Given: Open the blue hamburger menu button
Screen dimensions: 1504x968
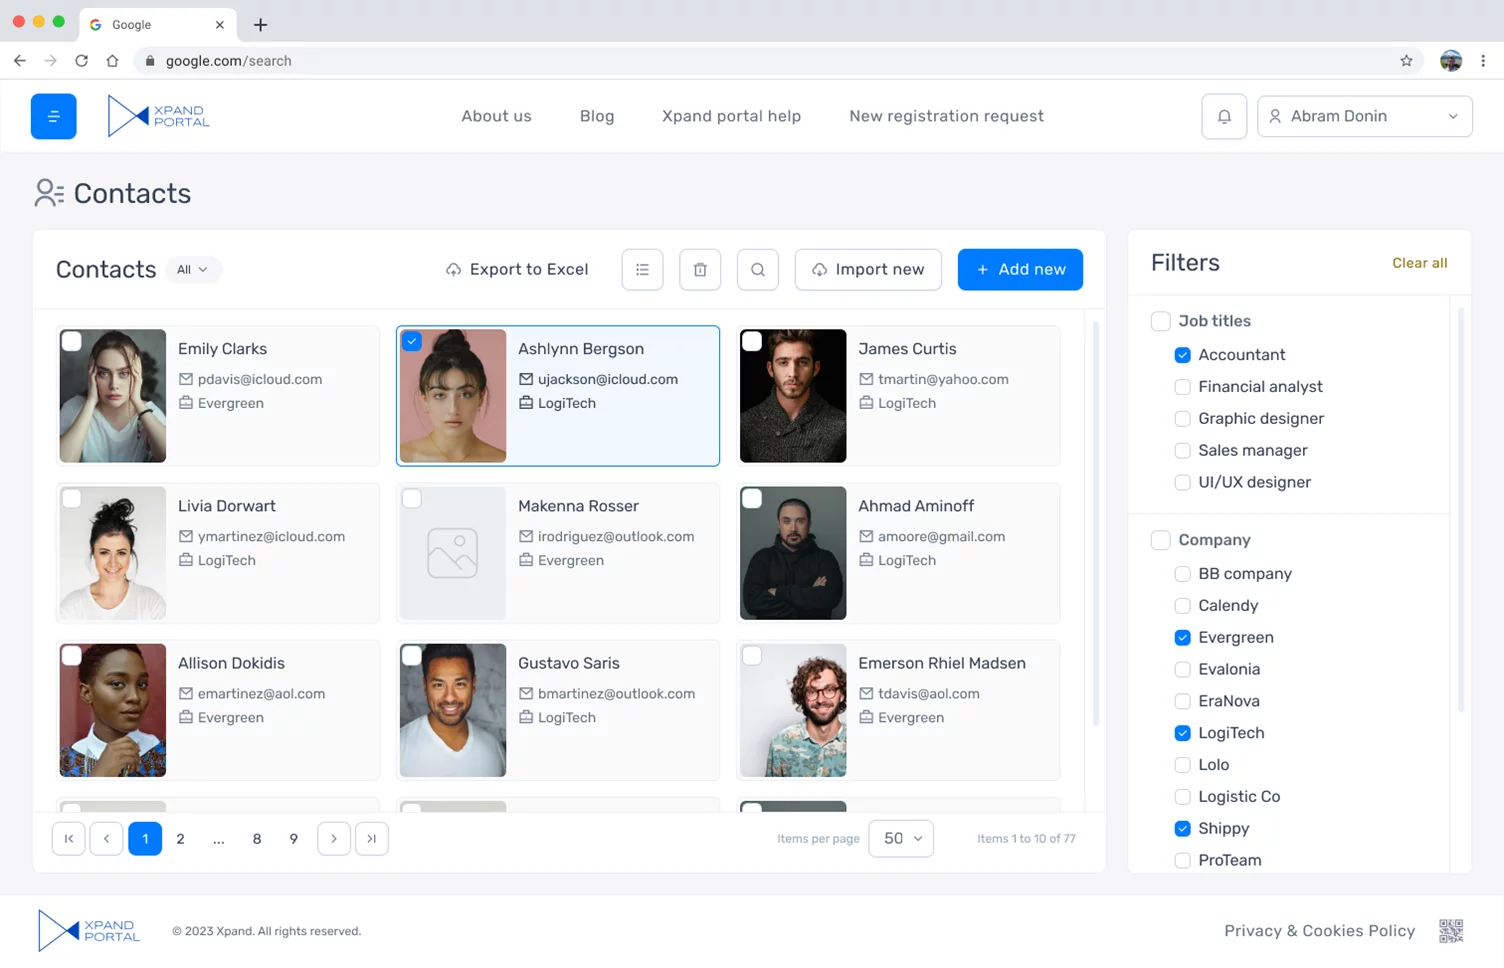Looking at the screenshot, I should [x=54, y=116].
